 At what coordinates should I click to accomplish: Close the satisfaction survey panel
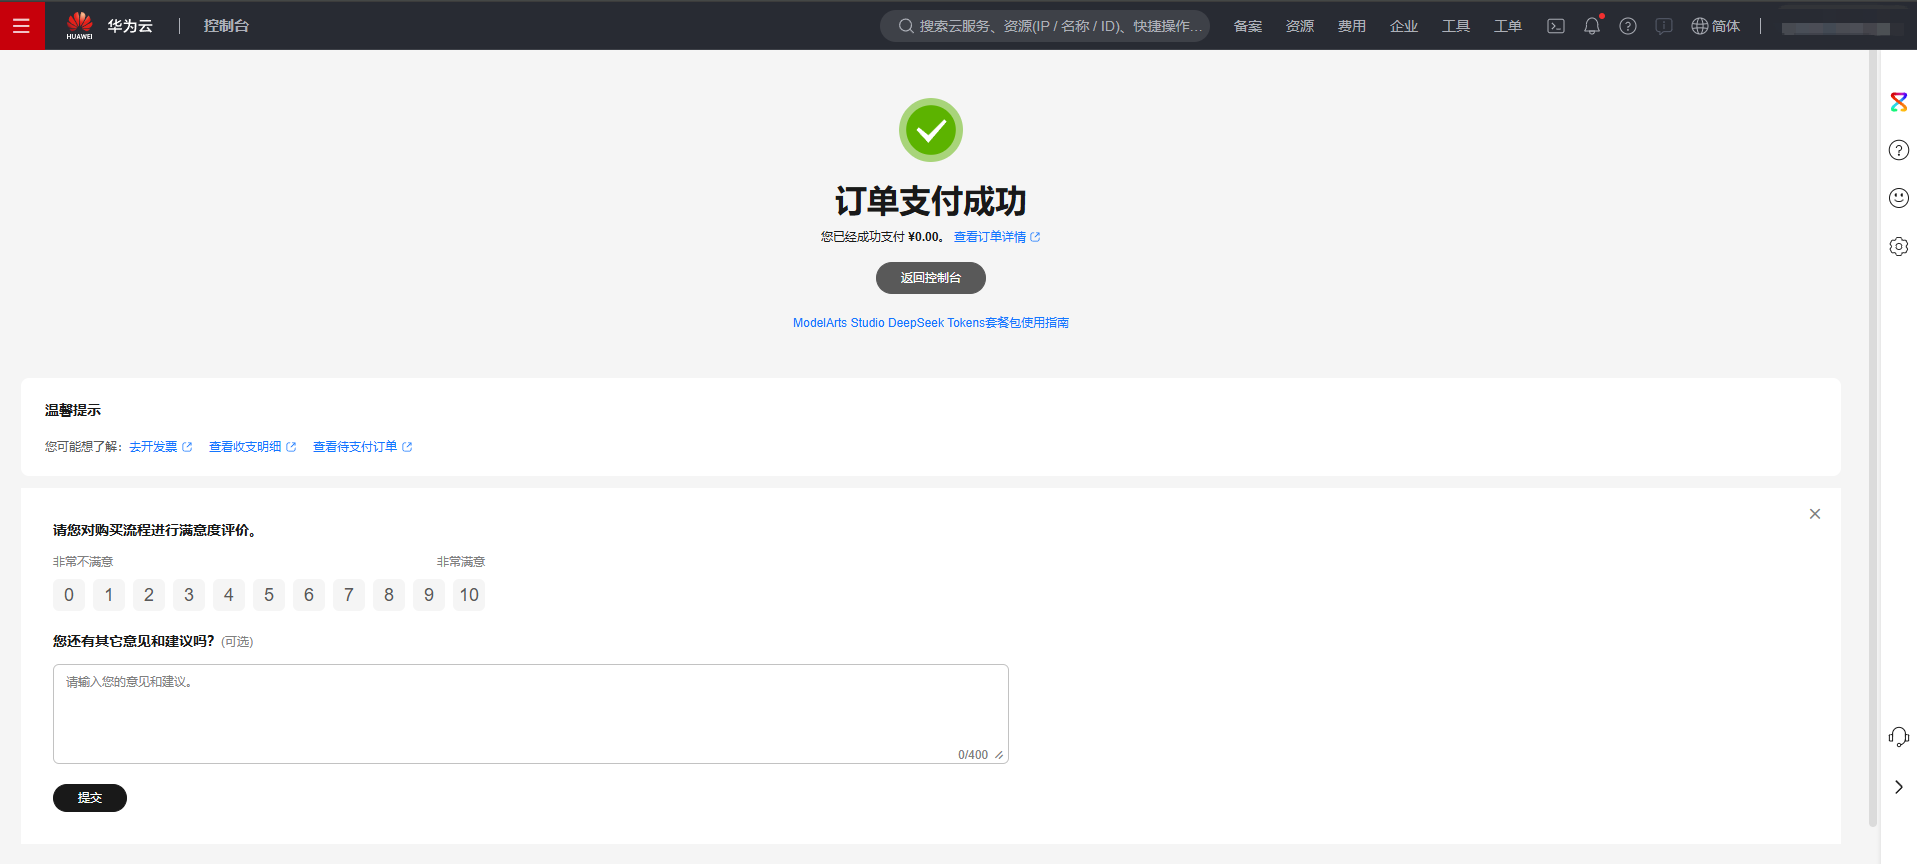(x=1815, y=514)
